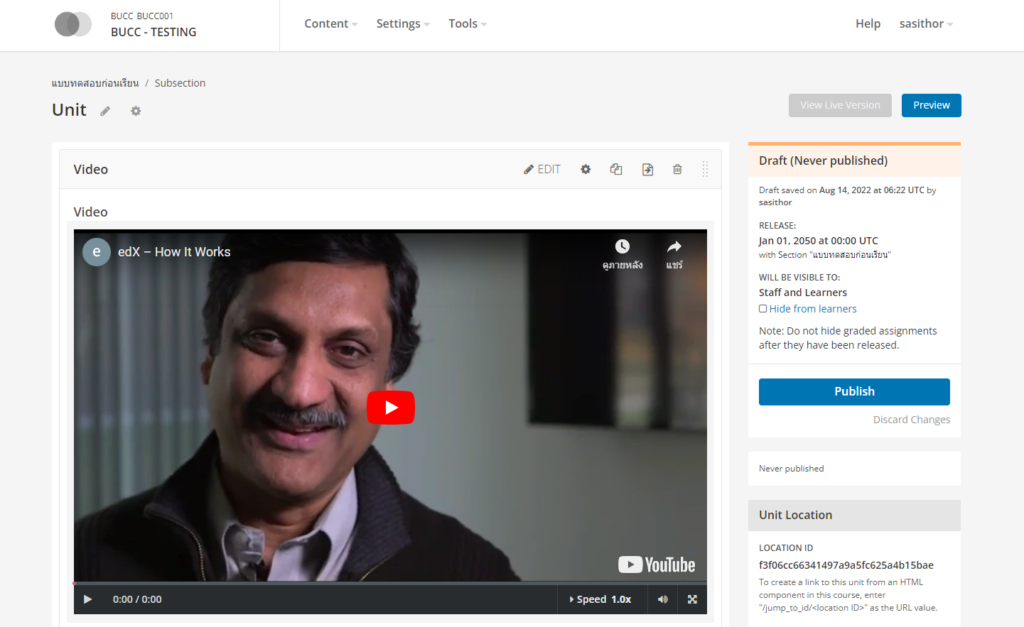Check the Hide from learners checkbox
This screenshot has height=627, width=1024.
coord(763,309)
